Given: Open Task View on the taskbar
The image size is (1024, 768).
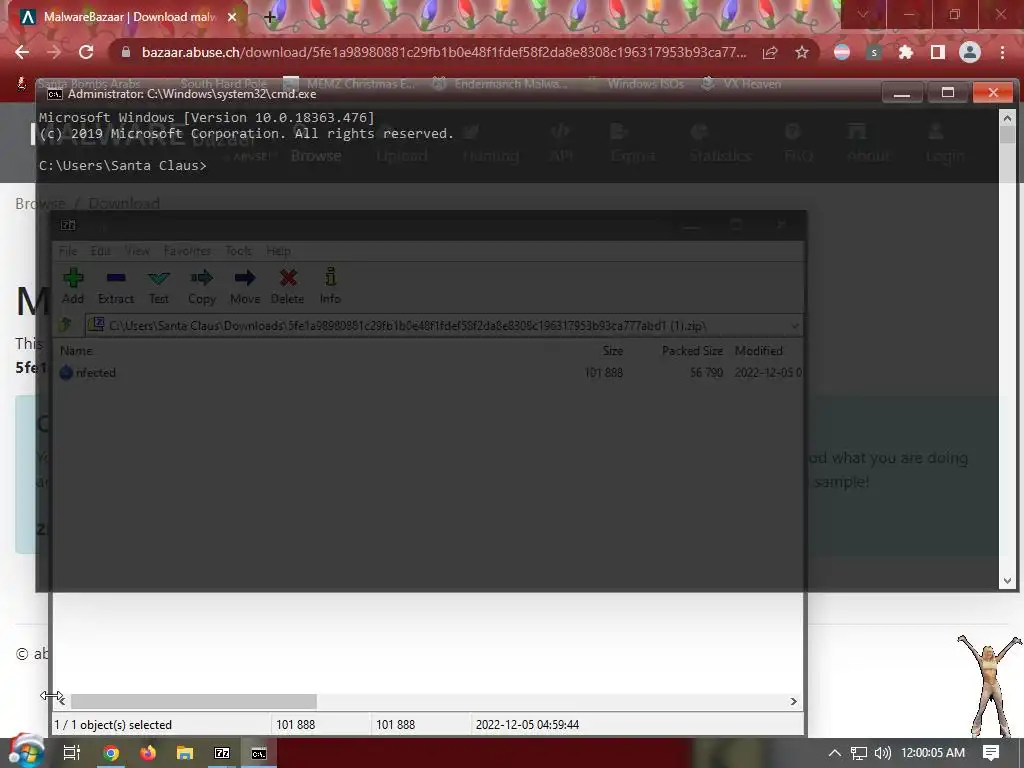Looking at the screenshot, I should pyautogui.click(x=72, y=753).
